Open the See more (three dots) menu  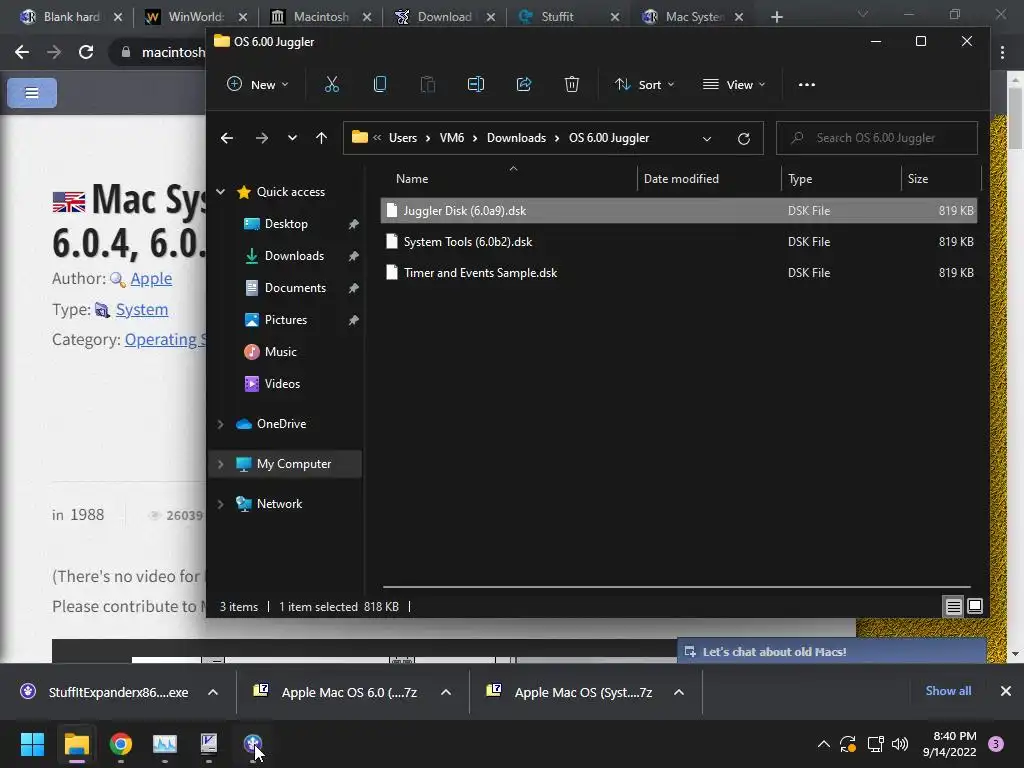tap(807, 84)
